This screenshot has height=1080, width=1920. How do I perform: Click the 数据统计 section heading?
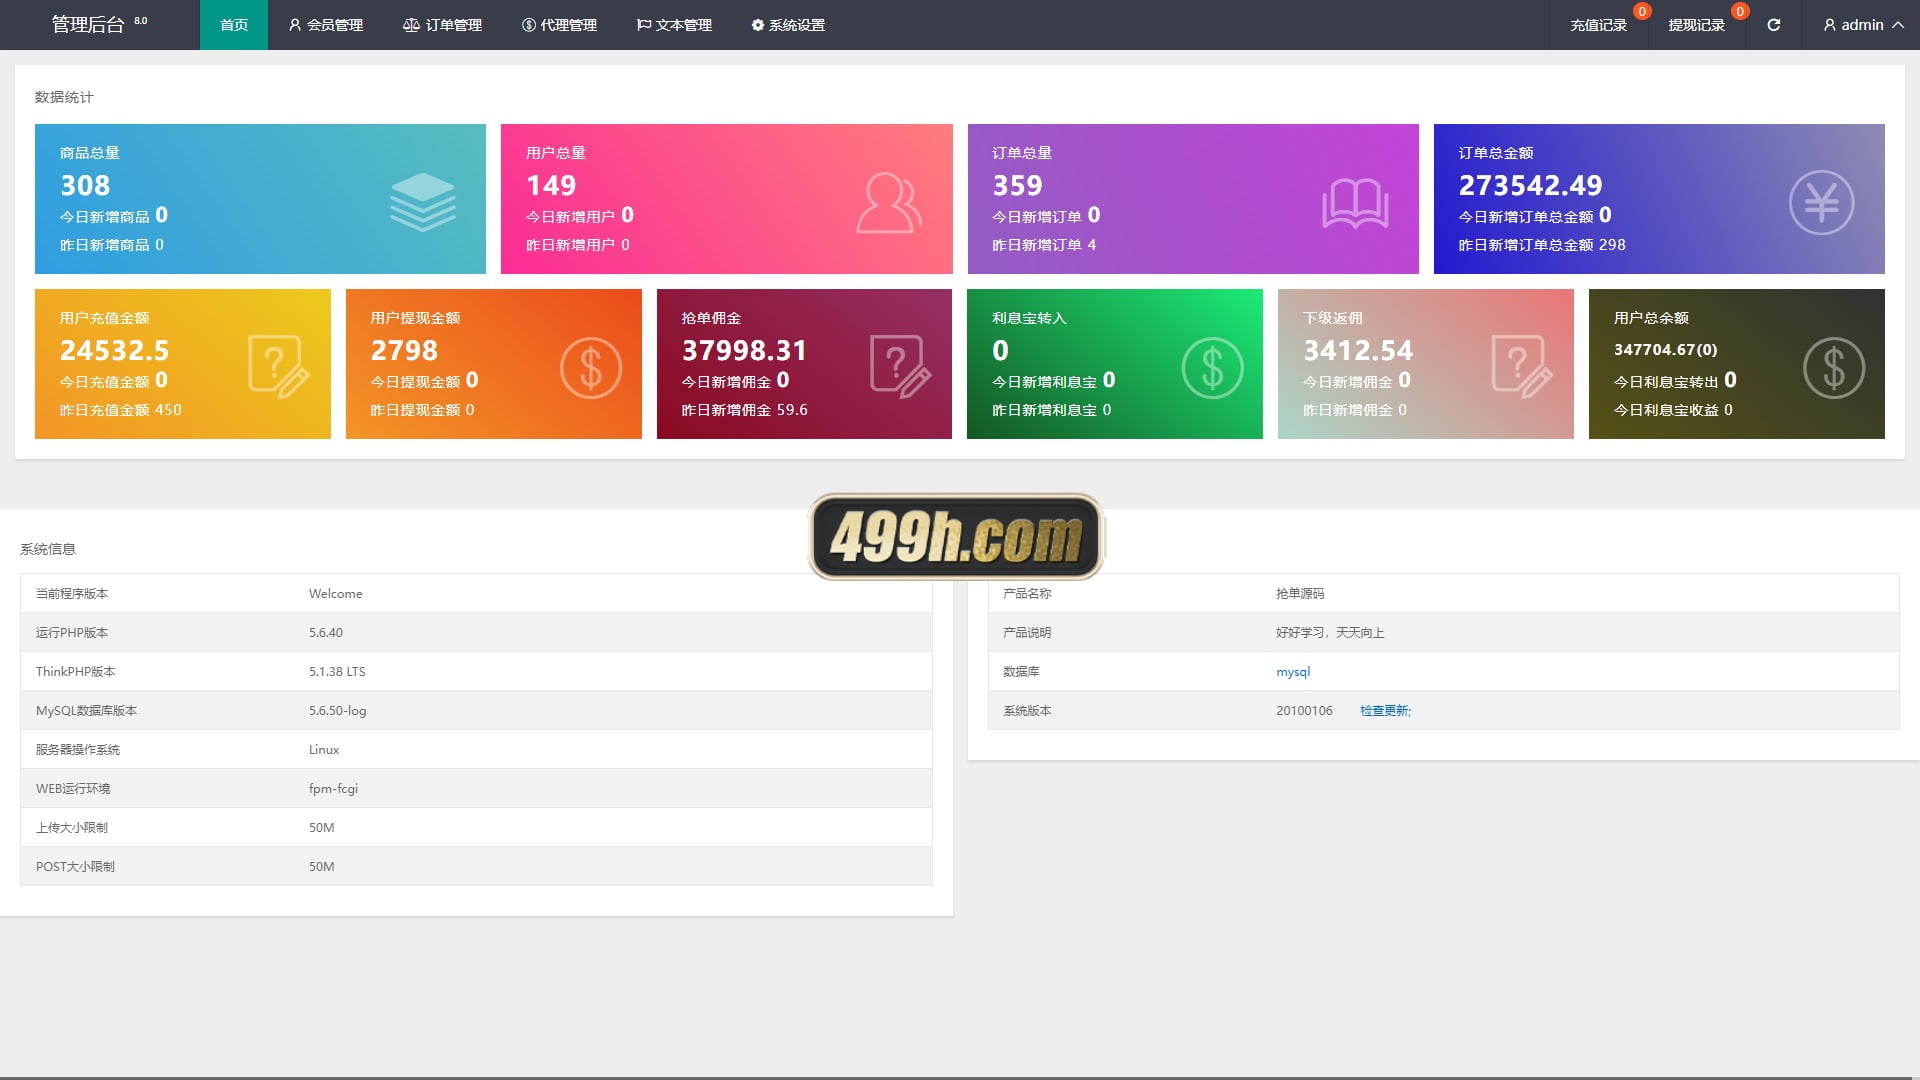tap(64, 97)
